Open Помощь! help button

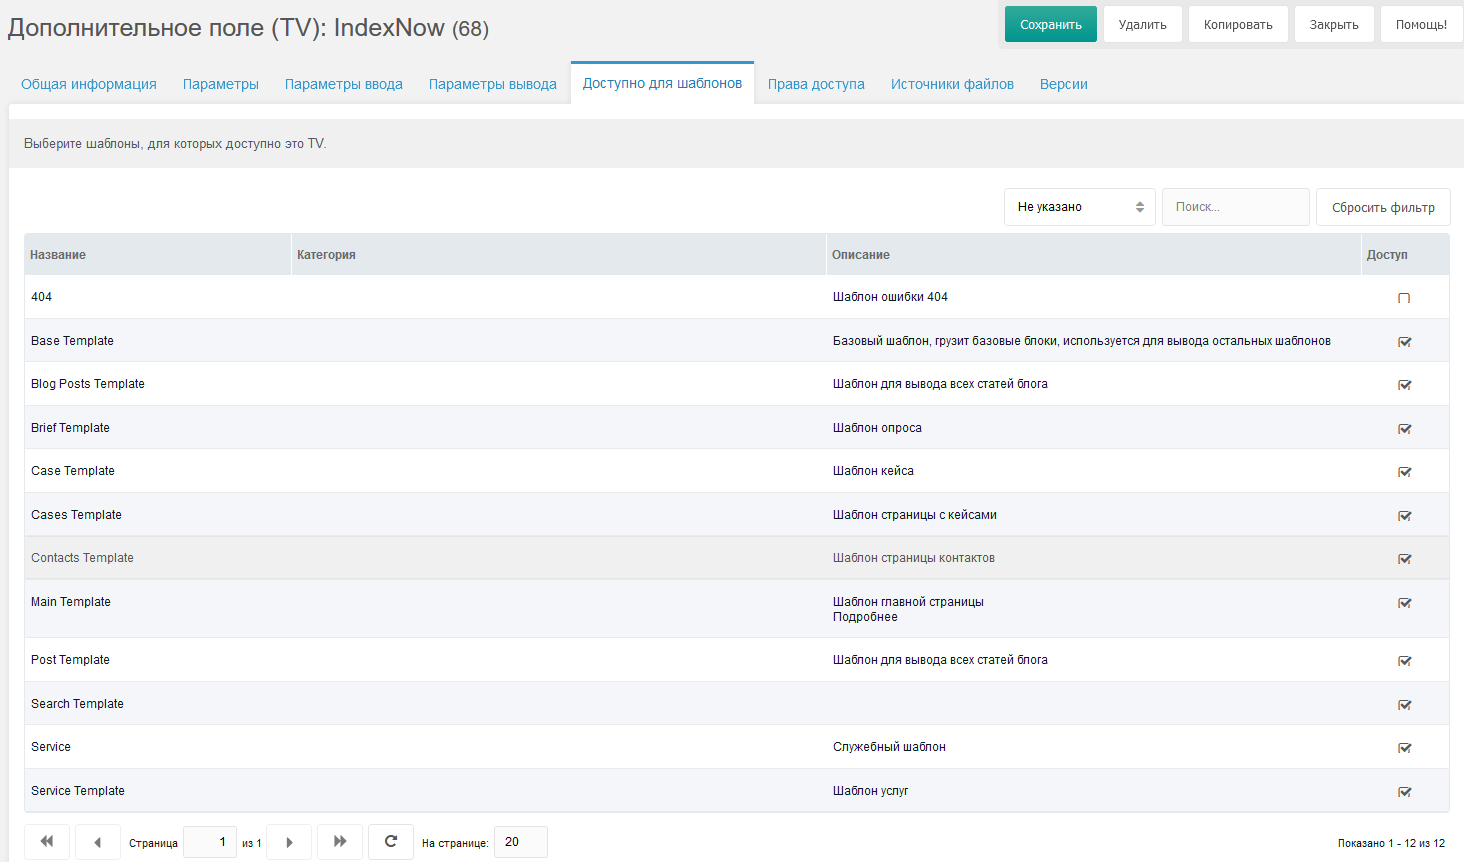tap(1421, 24)
